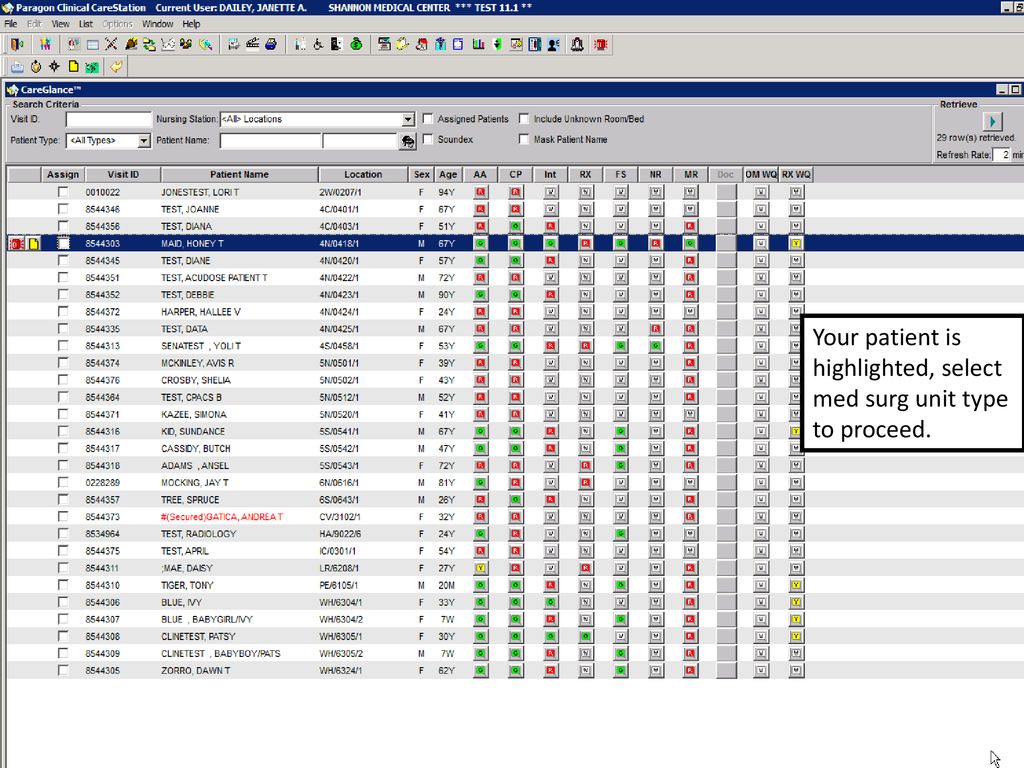Click the yellow back arrow toolbar icon
The image size is (1024, 768).
[x=116, y=66]
